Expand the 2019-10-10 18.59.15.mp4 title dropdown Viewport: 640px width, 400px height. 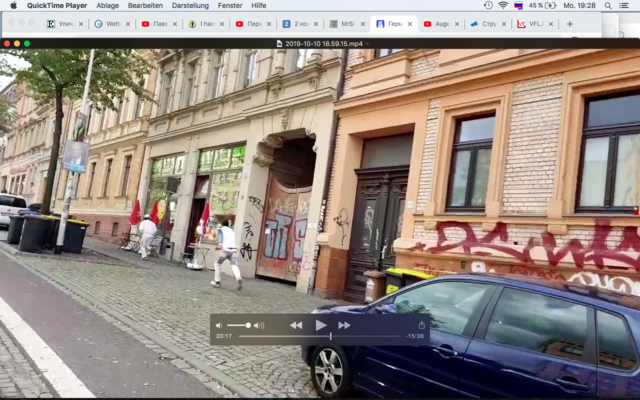(367, 43)
